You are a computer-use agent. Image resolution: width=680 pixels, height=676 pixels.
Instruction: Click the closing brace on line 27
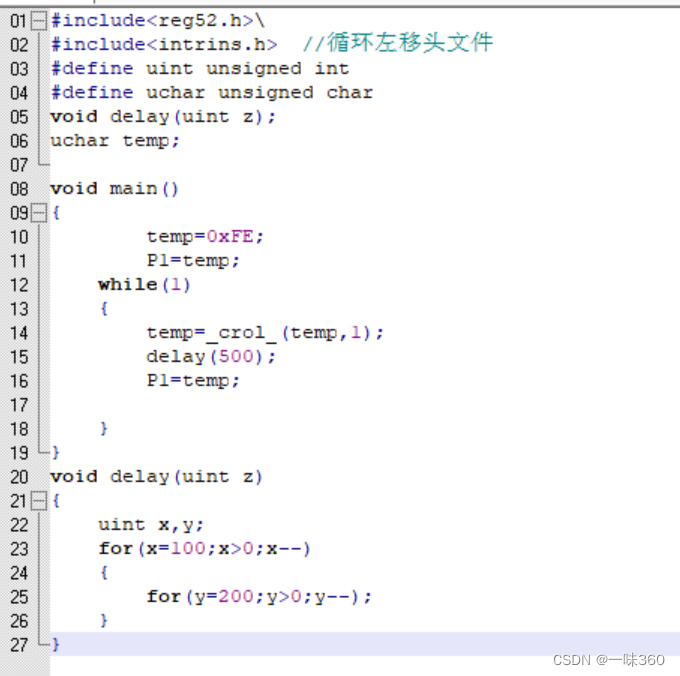pyautogui.click(x=56, y=645)
